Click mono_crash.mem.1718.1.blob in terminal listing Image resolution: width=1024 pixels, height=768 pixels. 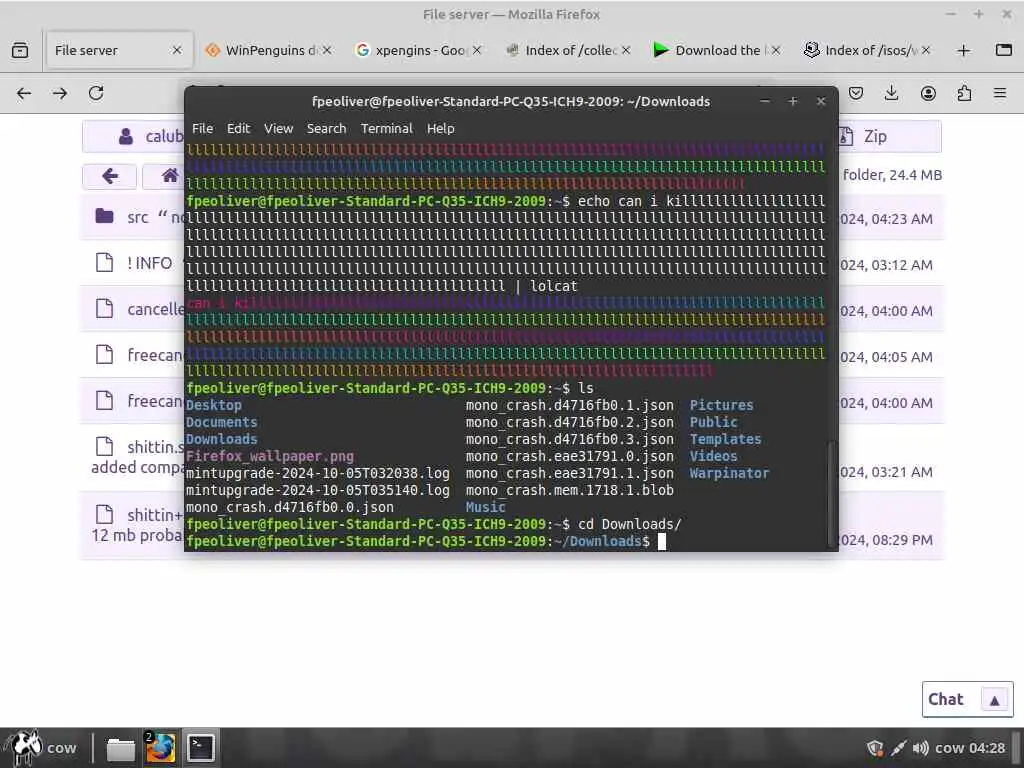(x=569, y=490)
